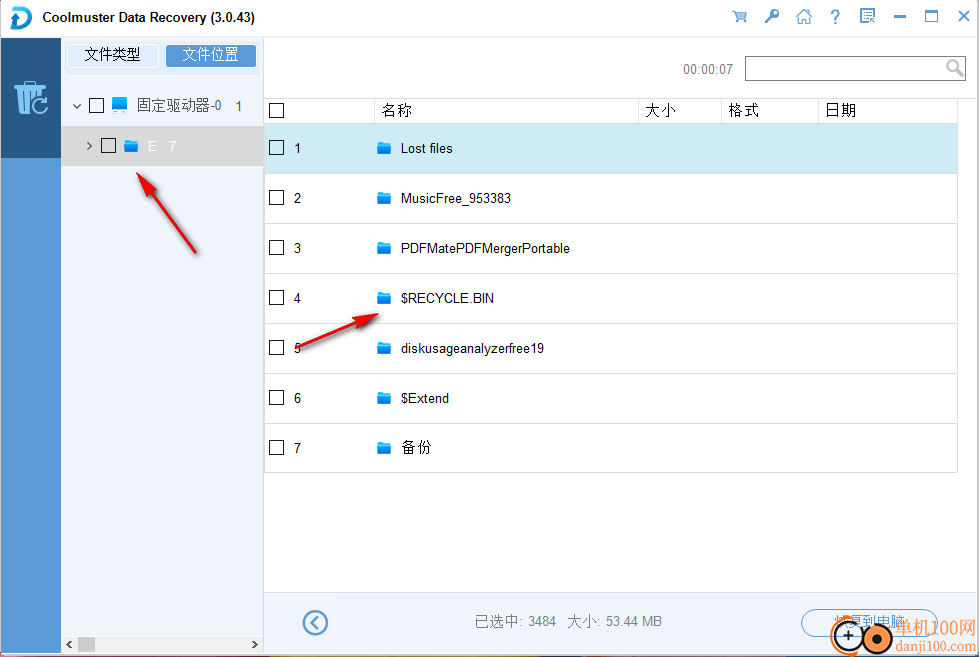Collapse the 固定驱动器-0 tree node
The image size is (979, 657).
point(77,106)
